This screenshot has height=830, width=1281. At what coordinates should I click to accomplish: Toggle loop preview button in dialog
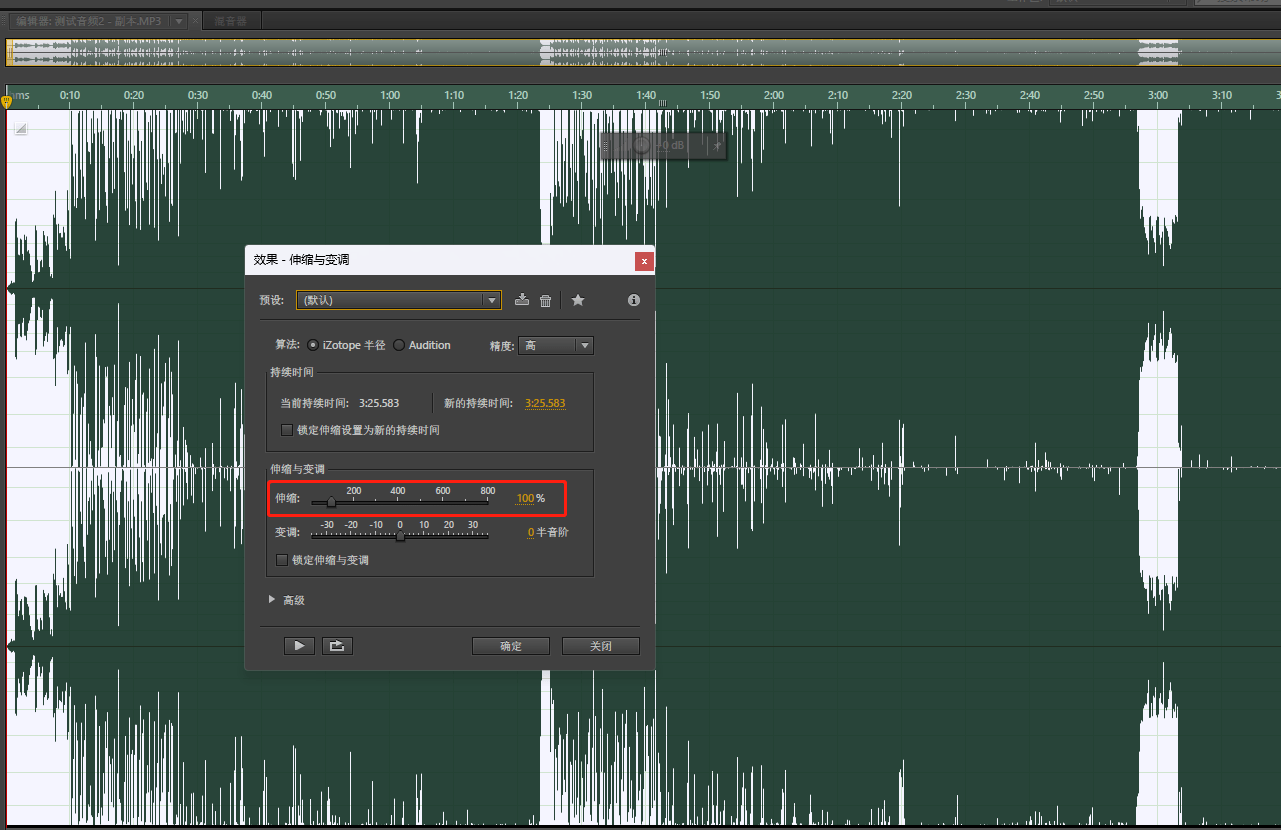337,646
